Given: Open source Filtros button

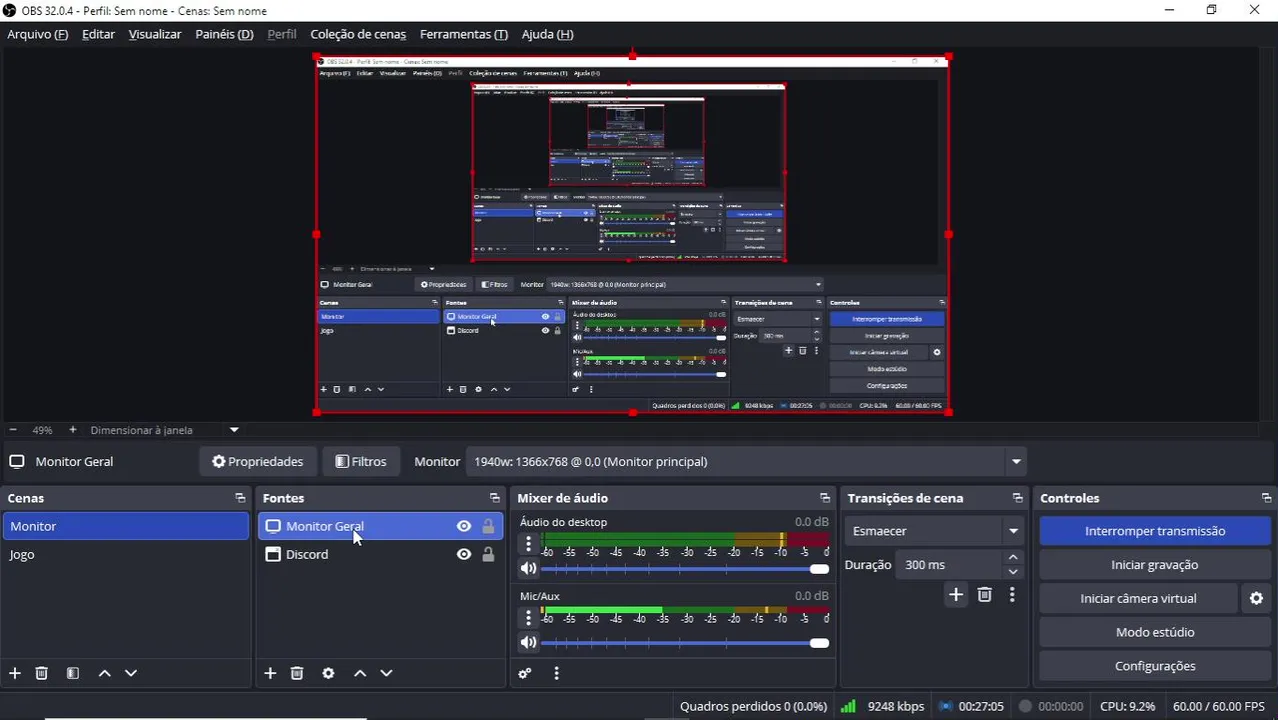Looking at the screenshot, I should coord(360,461).
